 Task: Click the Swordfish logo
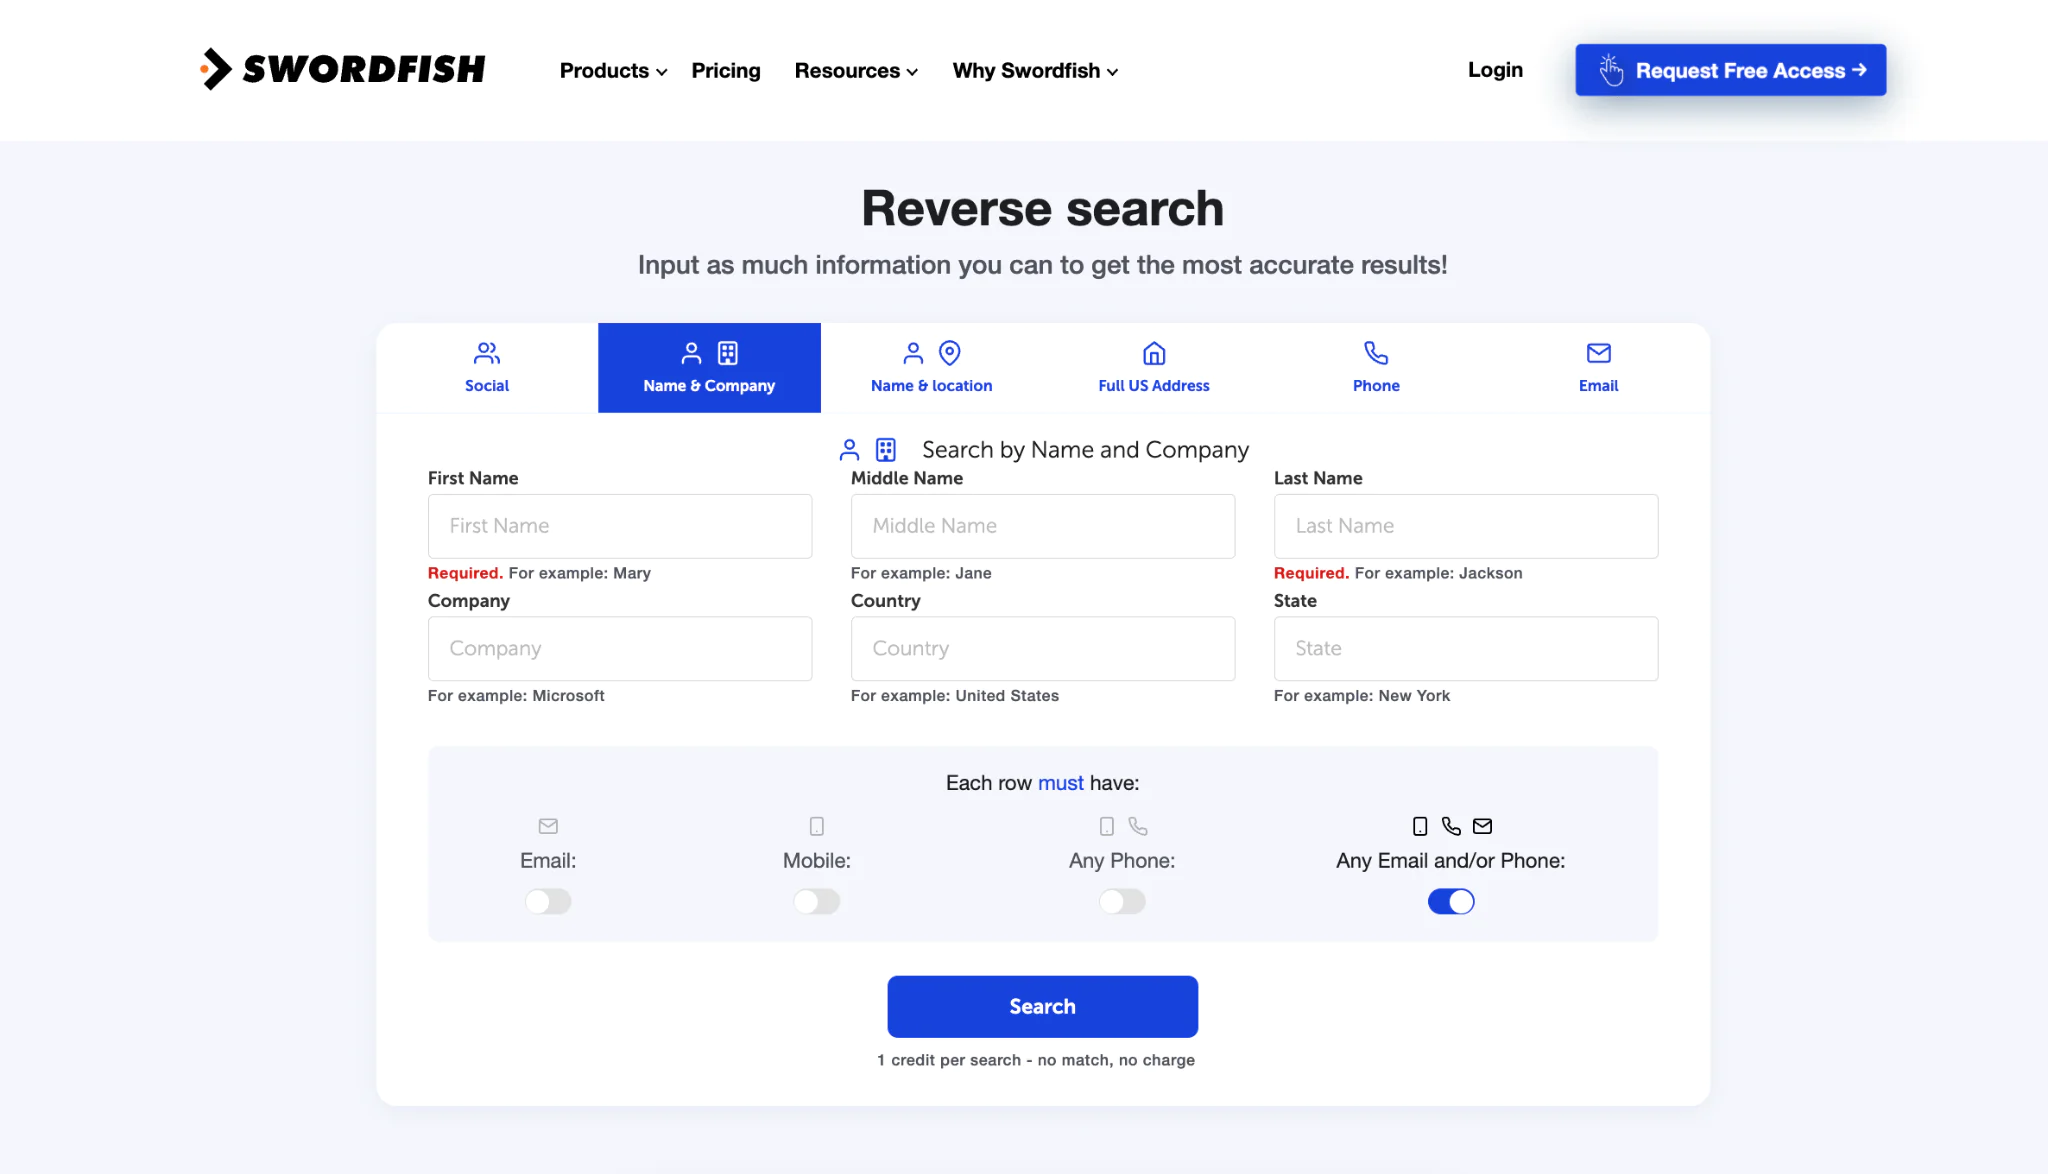click(x=342, y=69)
